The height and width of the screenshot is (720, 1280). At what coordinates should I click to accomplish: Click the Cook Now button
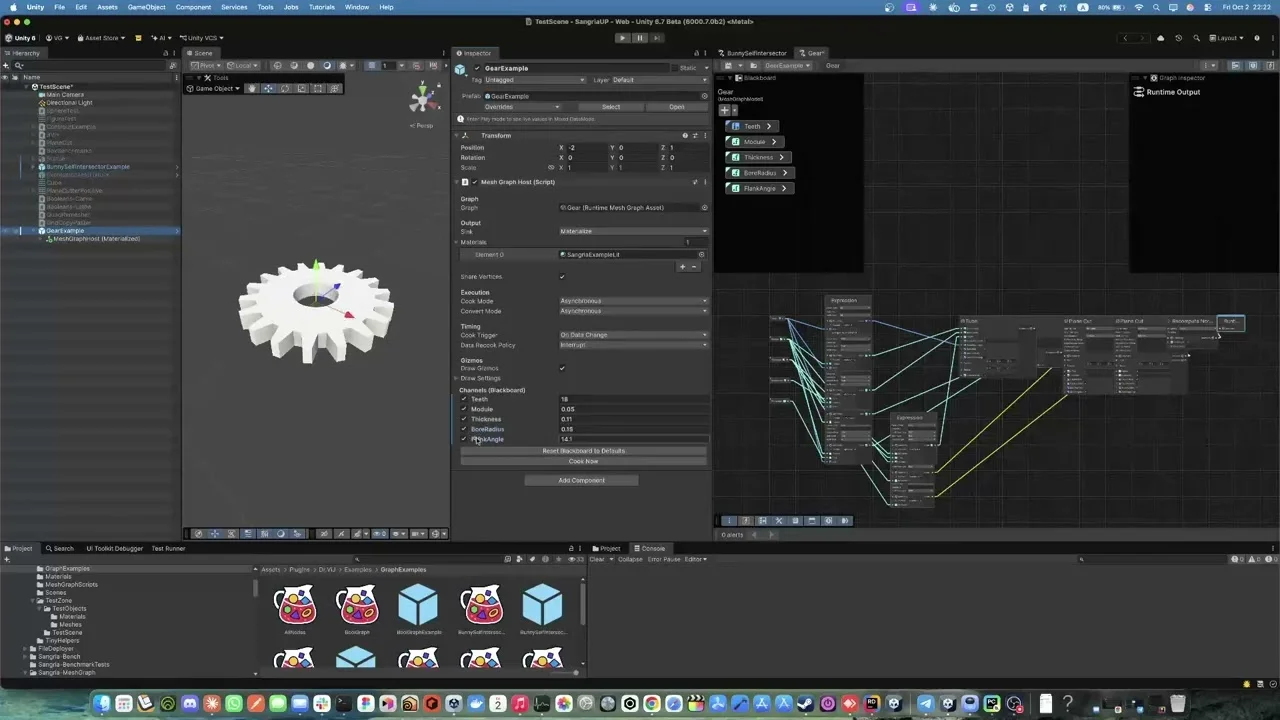click(583, 461)
